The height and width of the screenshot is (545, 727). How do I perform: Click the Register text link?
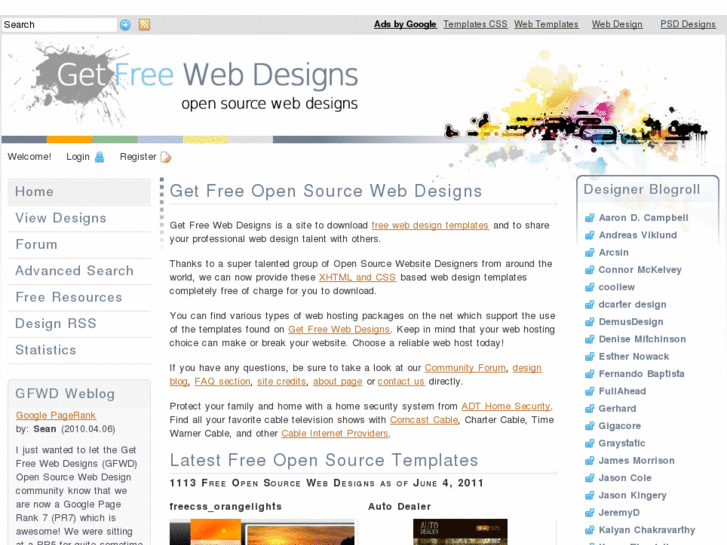coord(138,157)
